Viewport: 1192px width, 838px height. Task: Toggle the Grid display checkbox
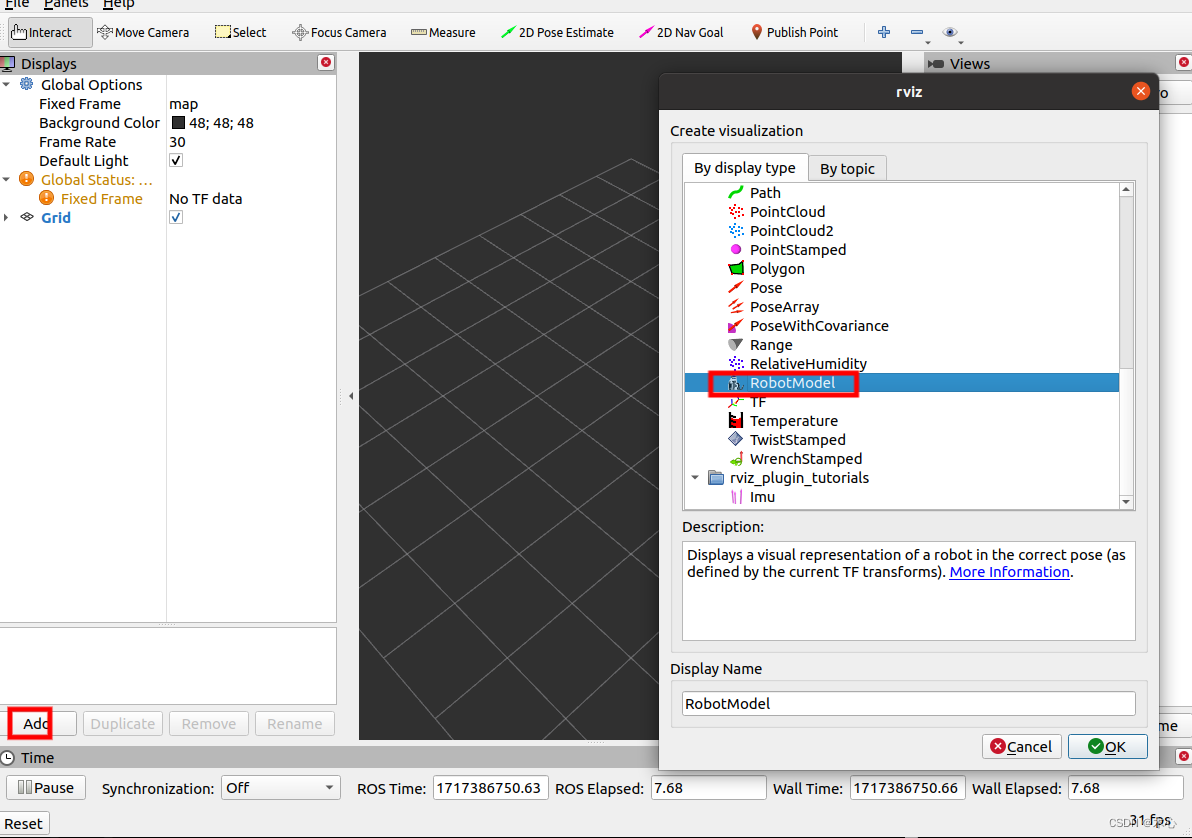click(x=176, y=217)
